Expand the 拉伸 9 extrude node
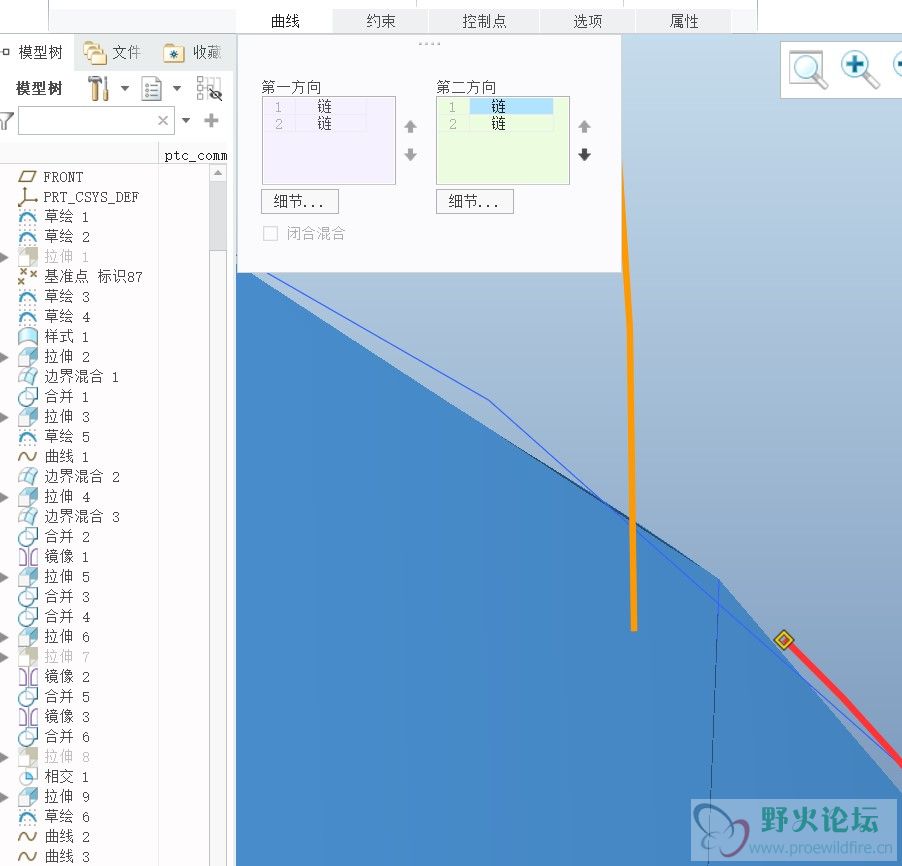902x866 pixels. pos(4,797)
